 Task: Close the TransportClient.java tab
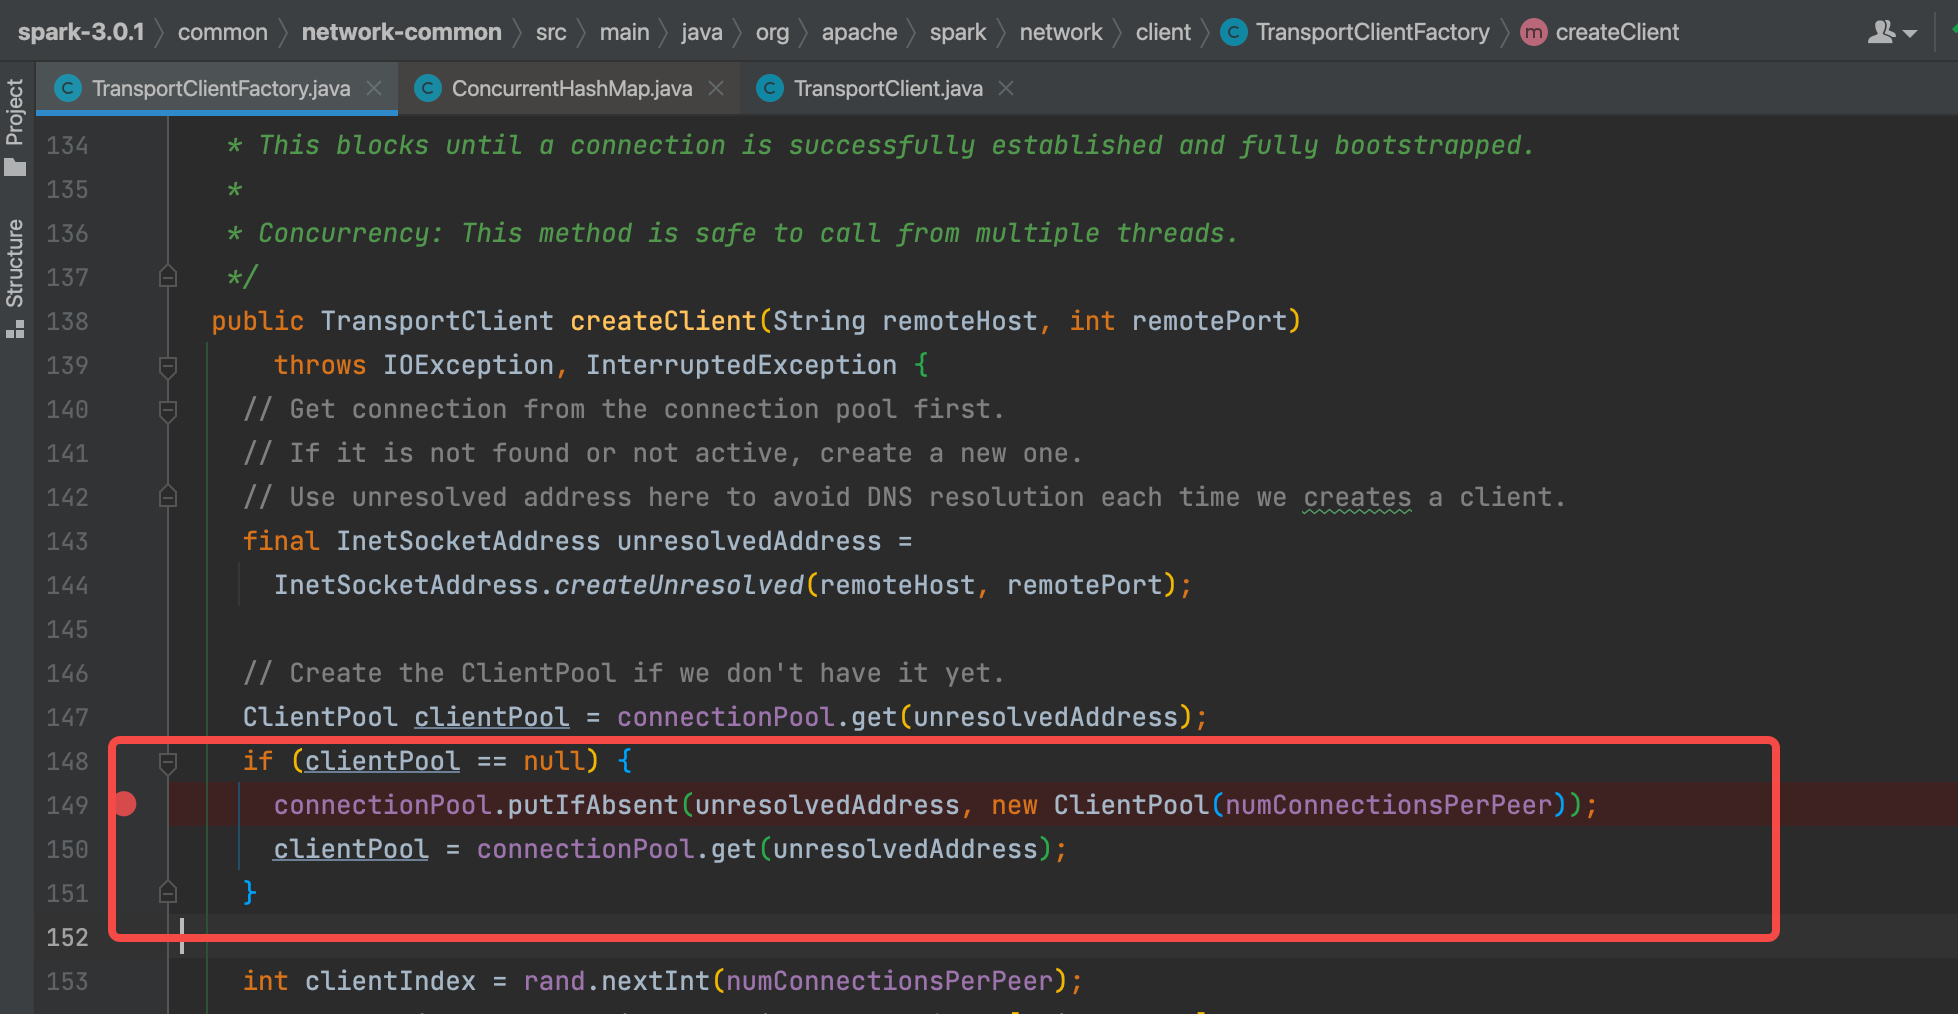[x=1006, y=88]
